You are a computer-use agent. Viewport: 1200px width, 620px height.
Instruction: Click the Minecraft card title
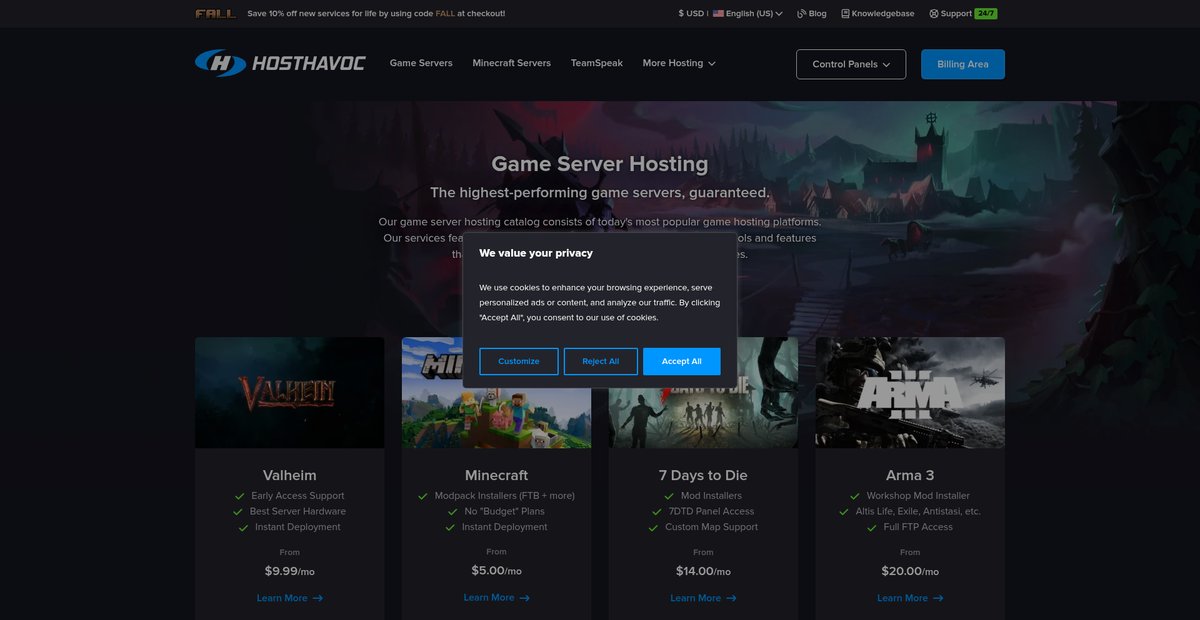(497, 475)
